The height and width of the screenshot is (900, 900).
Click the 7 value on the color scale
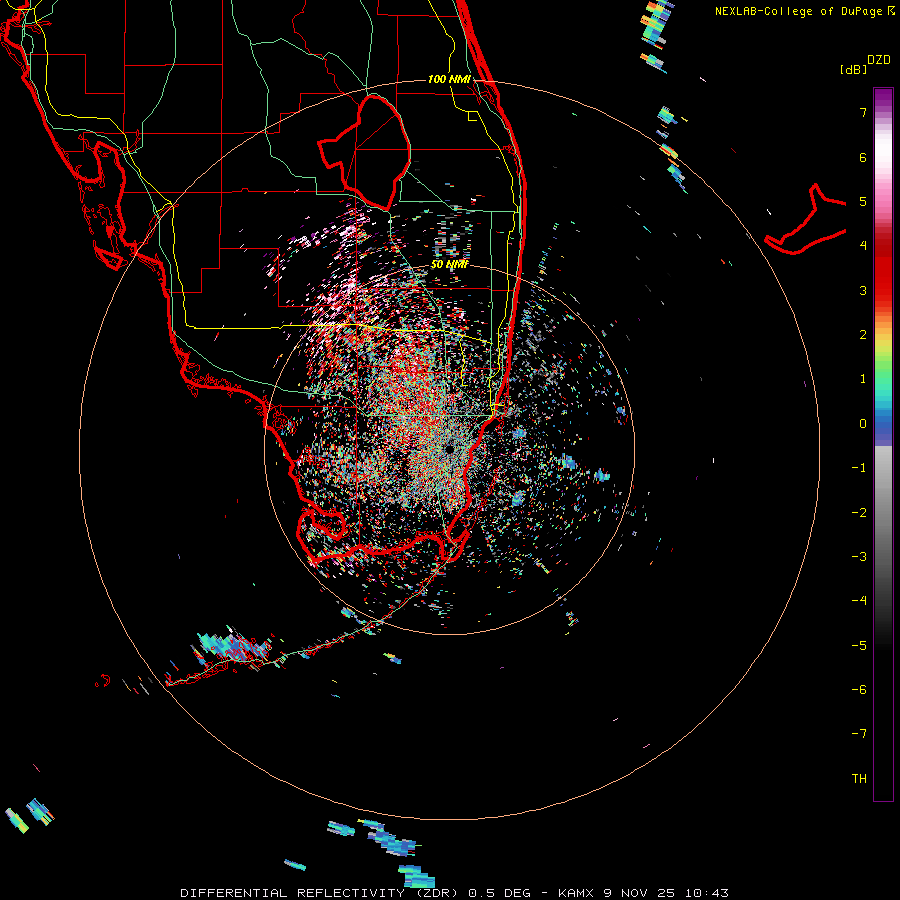click(x=863, y=112)
